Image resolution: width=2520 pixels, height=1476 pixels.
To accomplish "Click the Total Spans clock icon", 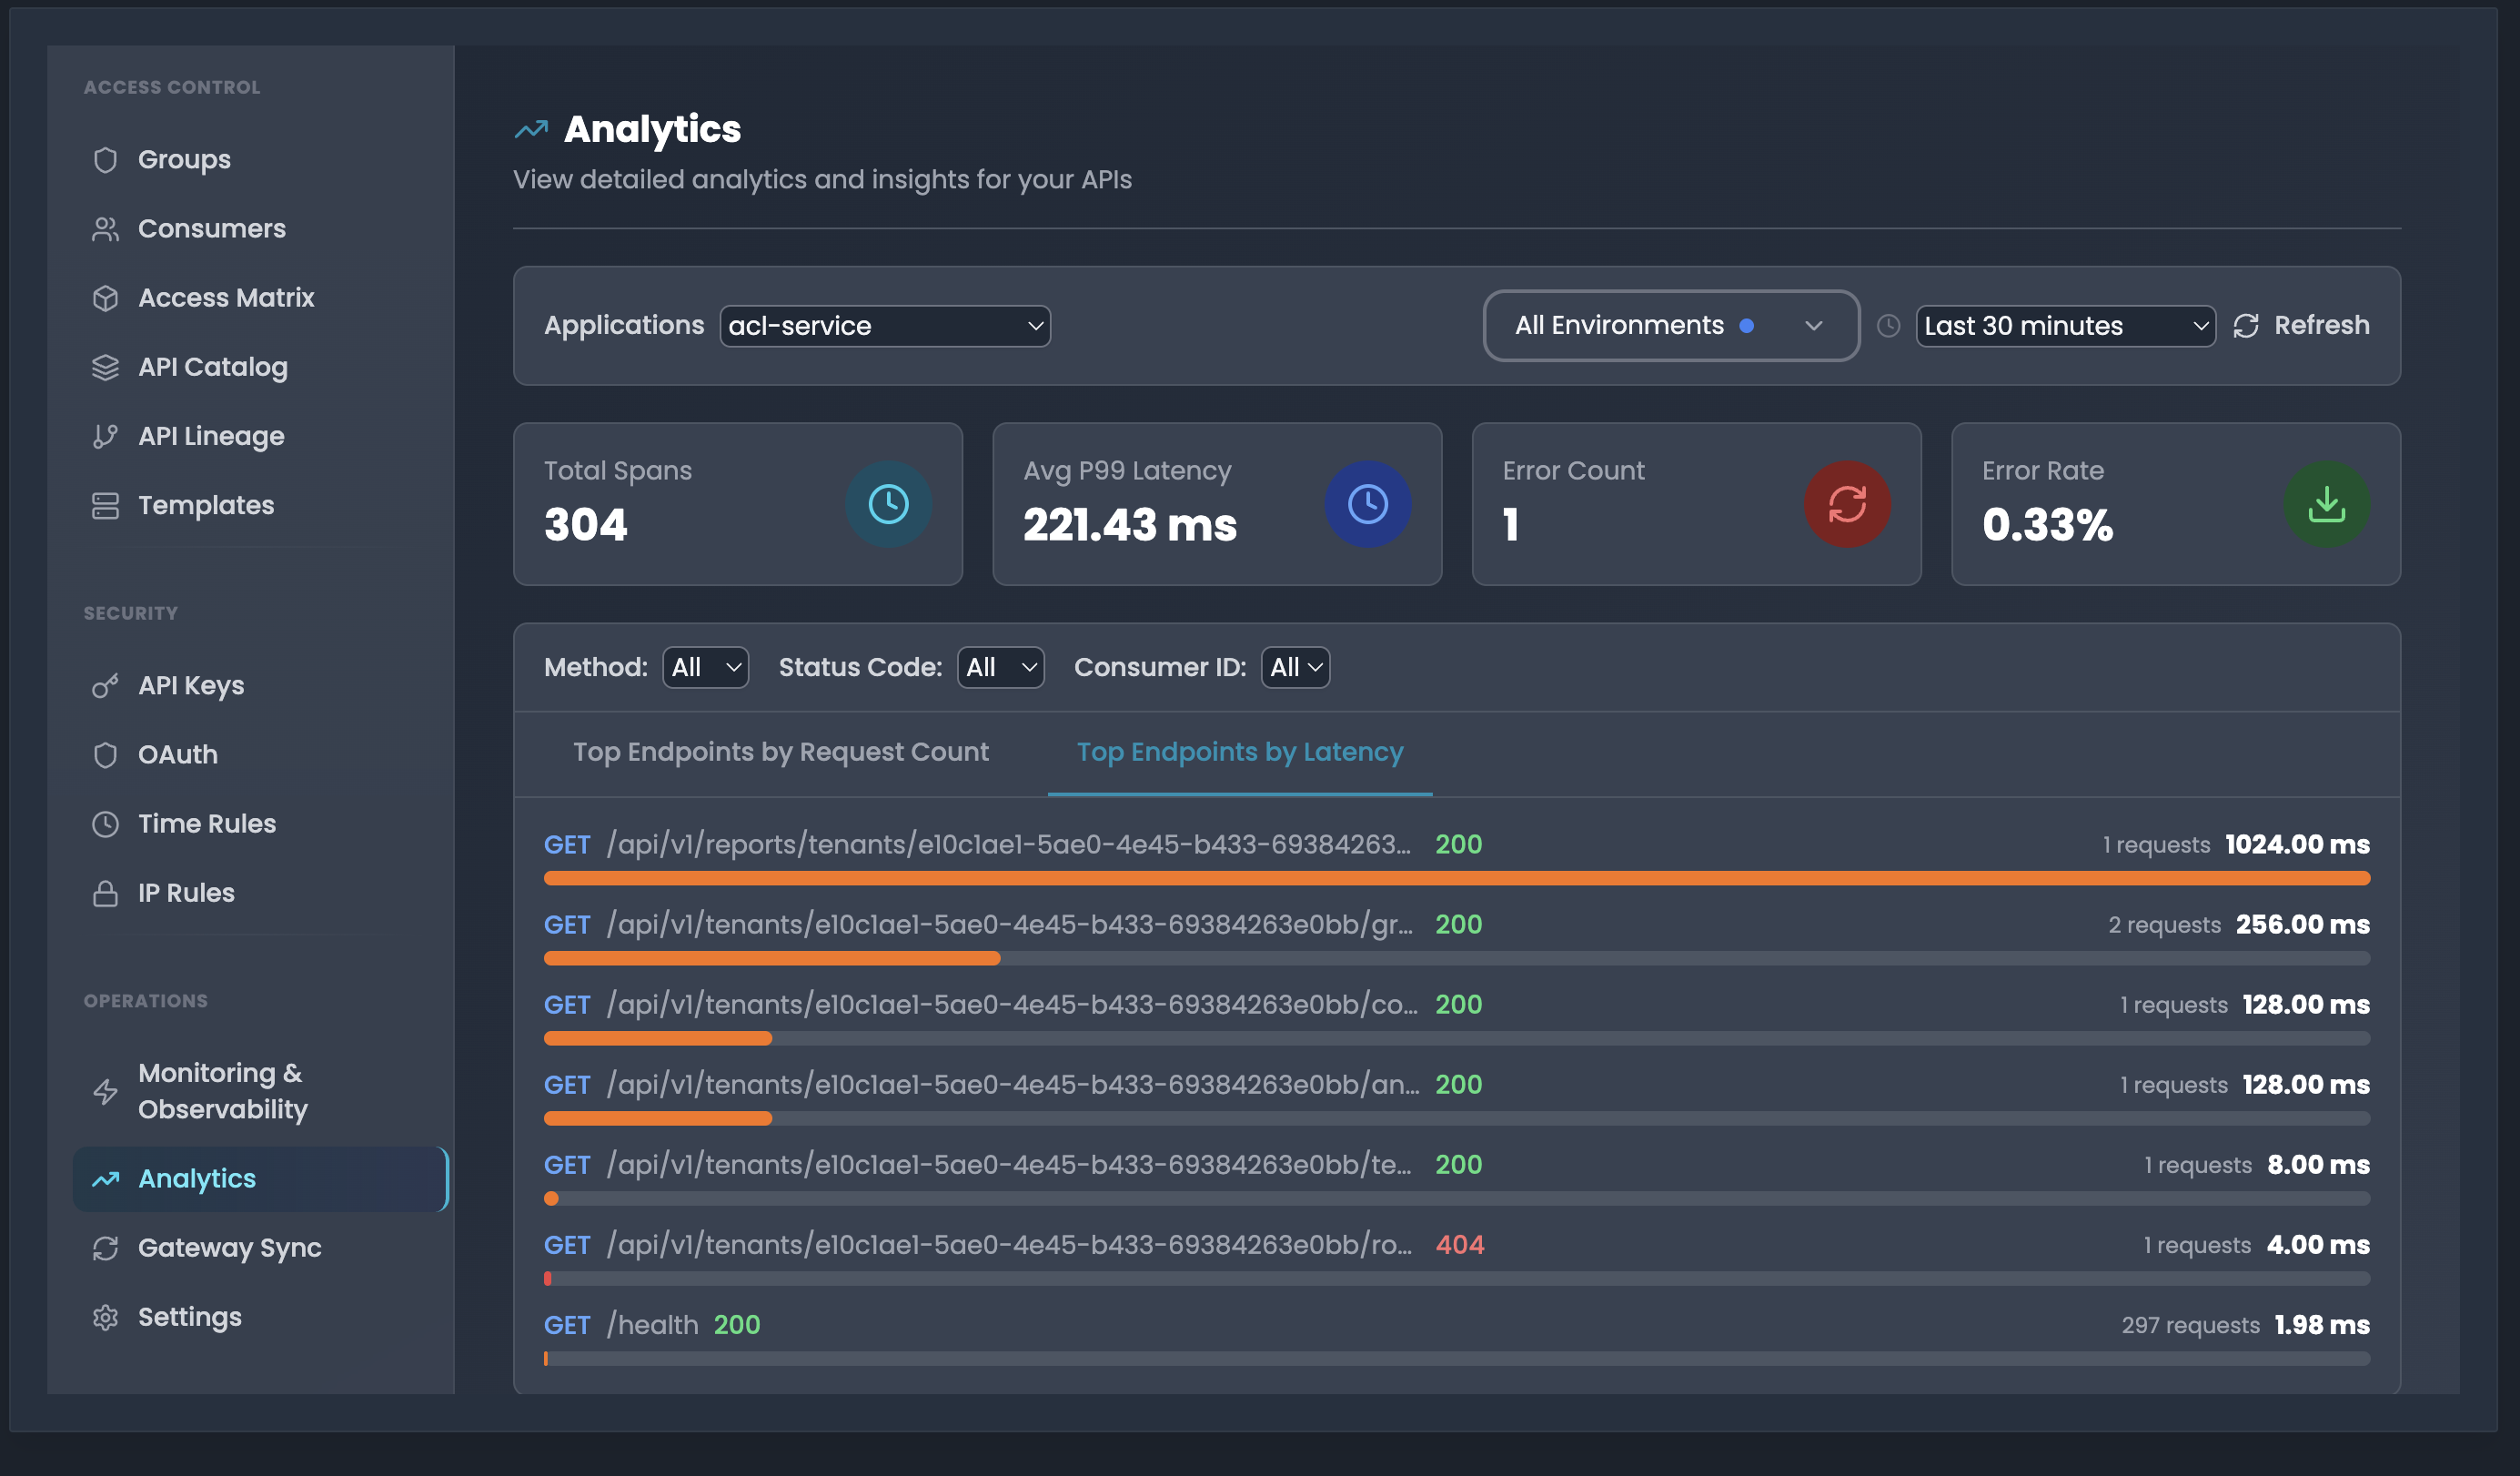I will point(888,504).
